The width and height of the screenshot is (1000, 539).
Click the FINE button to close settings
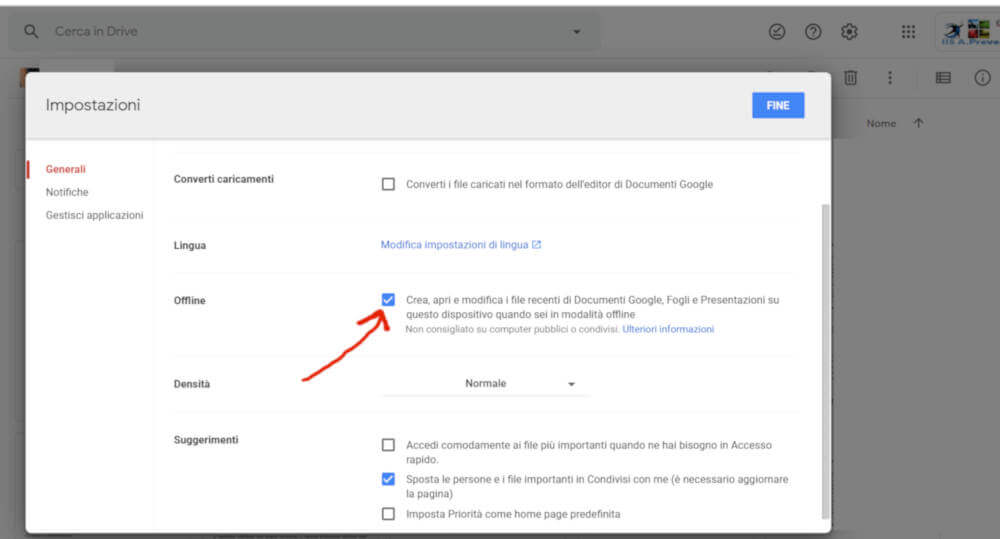coord(778,105)
